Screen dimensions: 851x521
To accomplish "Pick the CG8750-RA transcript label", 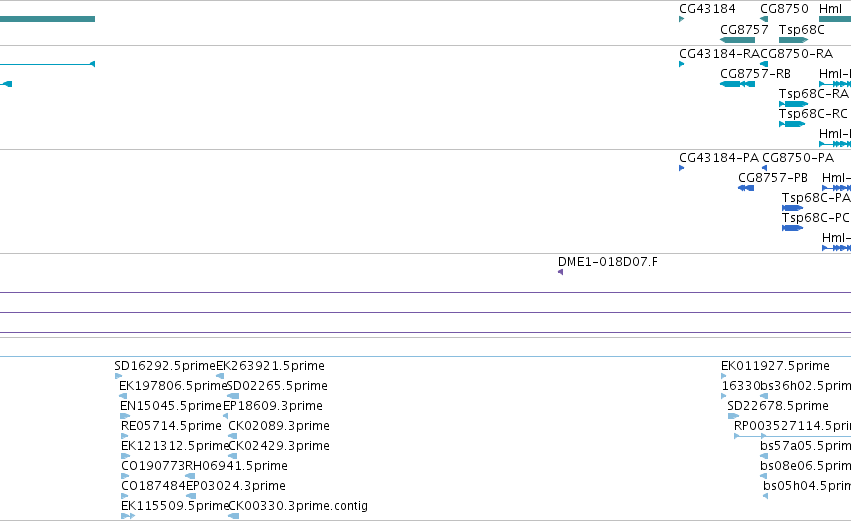I will click(796, 54).
